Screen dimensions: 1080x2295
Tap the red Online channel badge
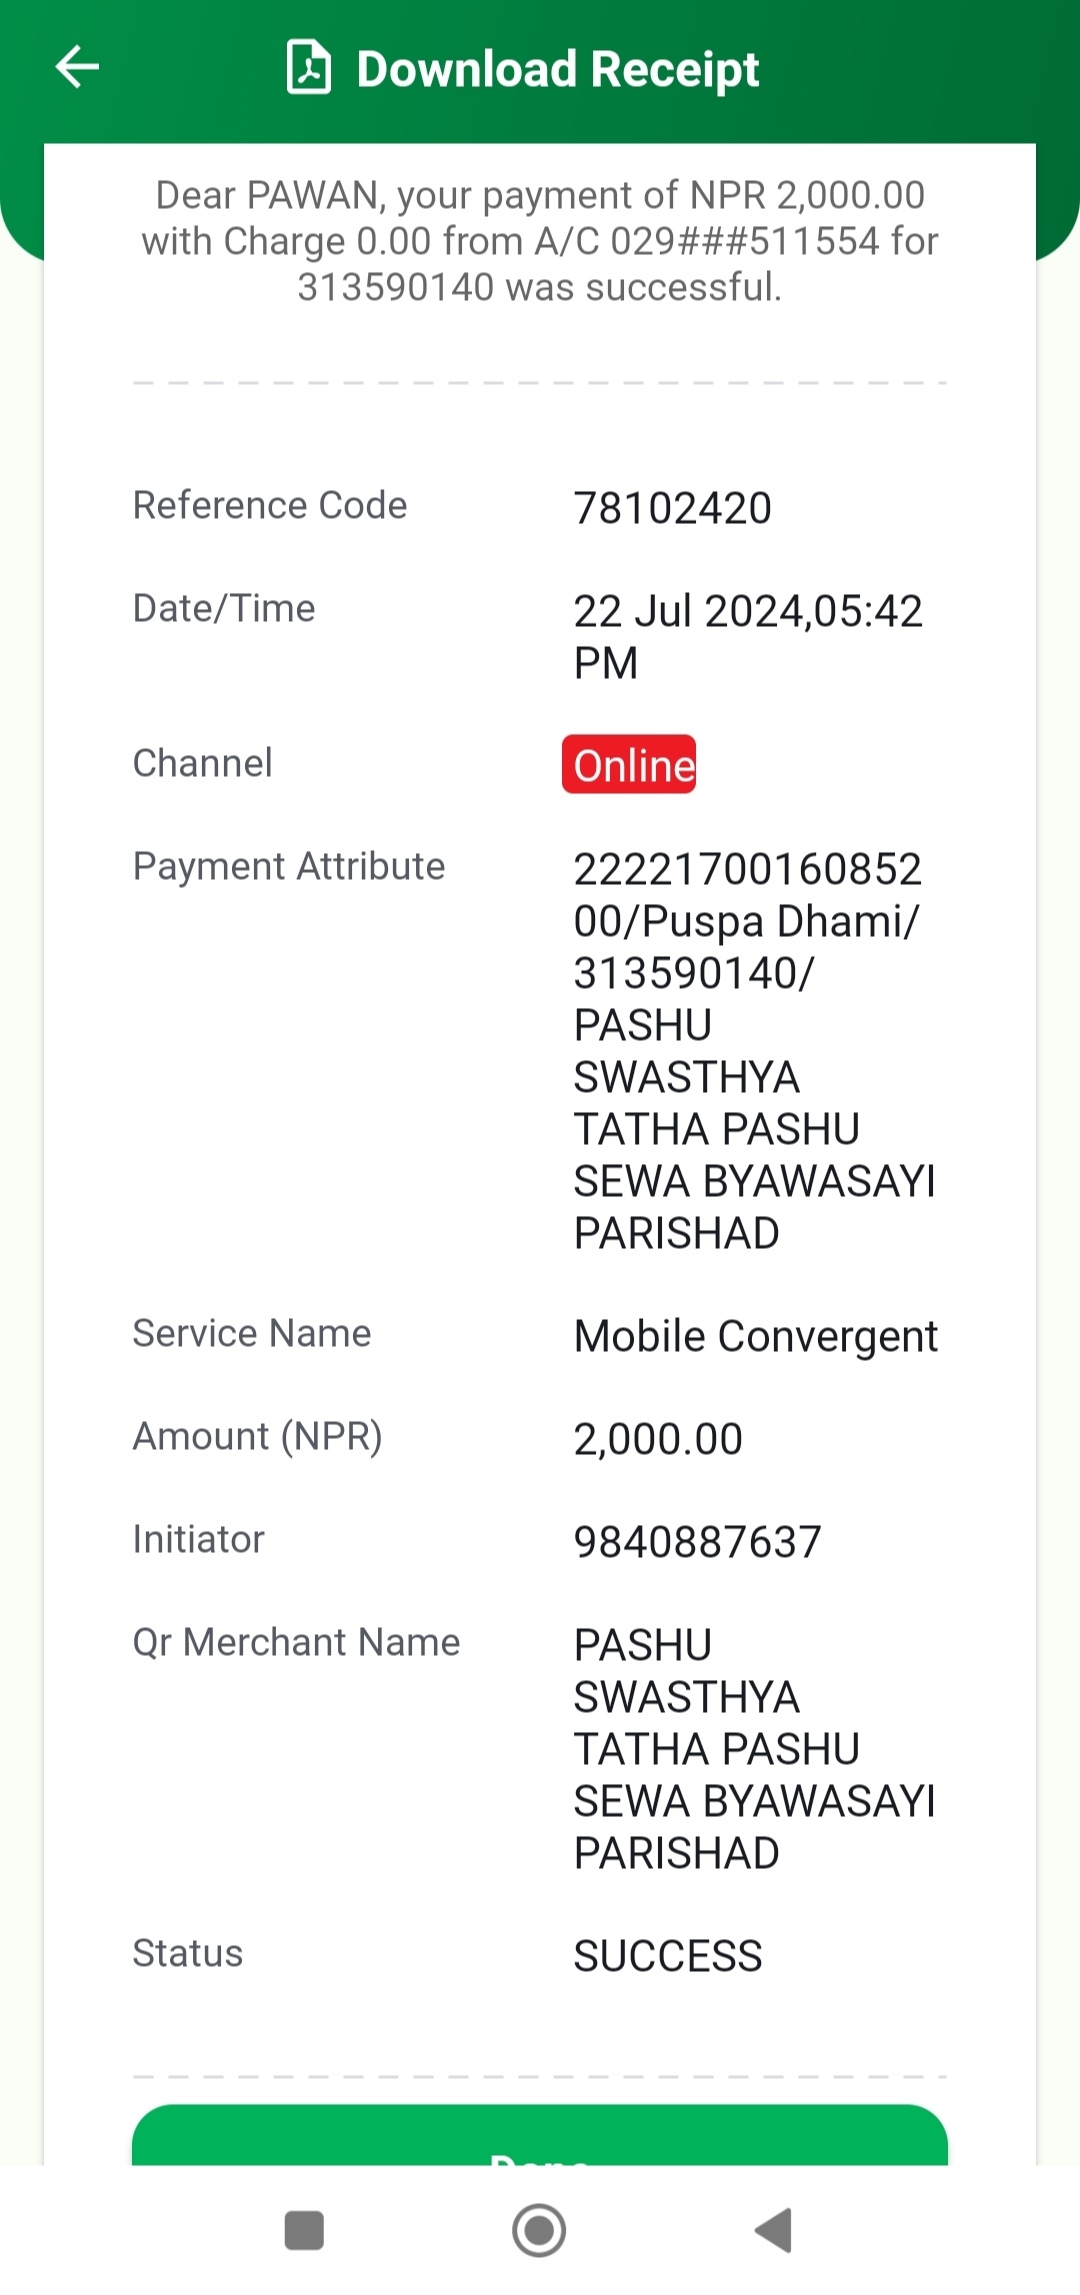tap(629, 765)
